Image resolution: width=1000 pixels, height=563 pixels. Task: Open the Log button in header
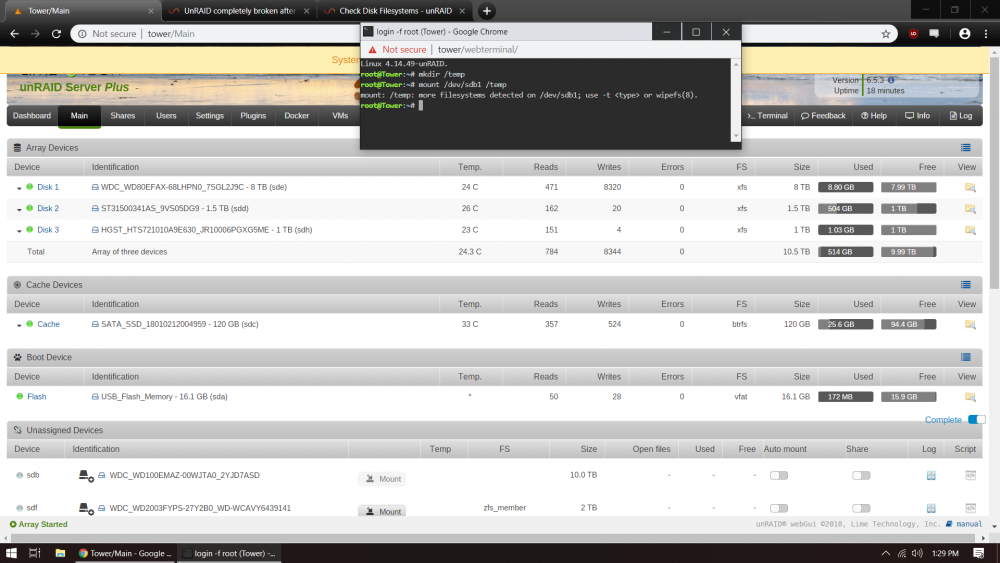coord(960,116)
